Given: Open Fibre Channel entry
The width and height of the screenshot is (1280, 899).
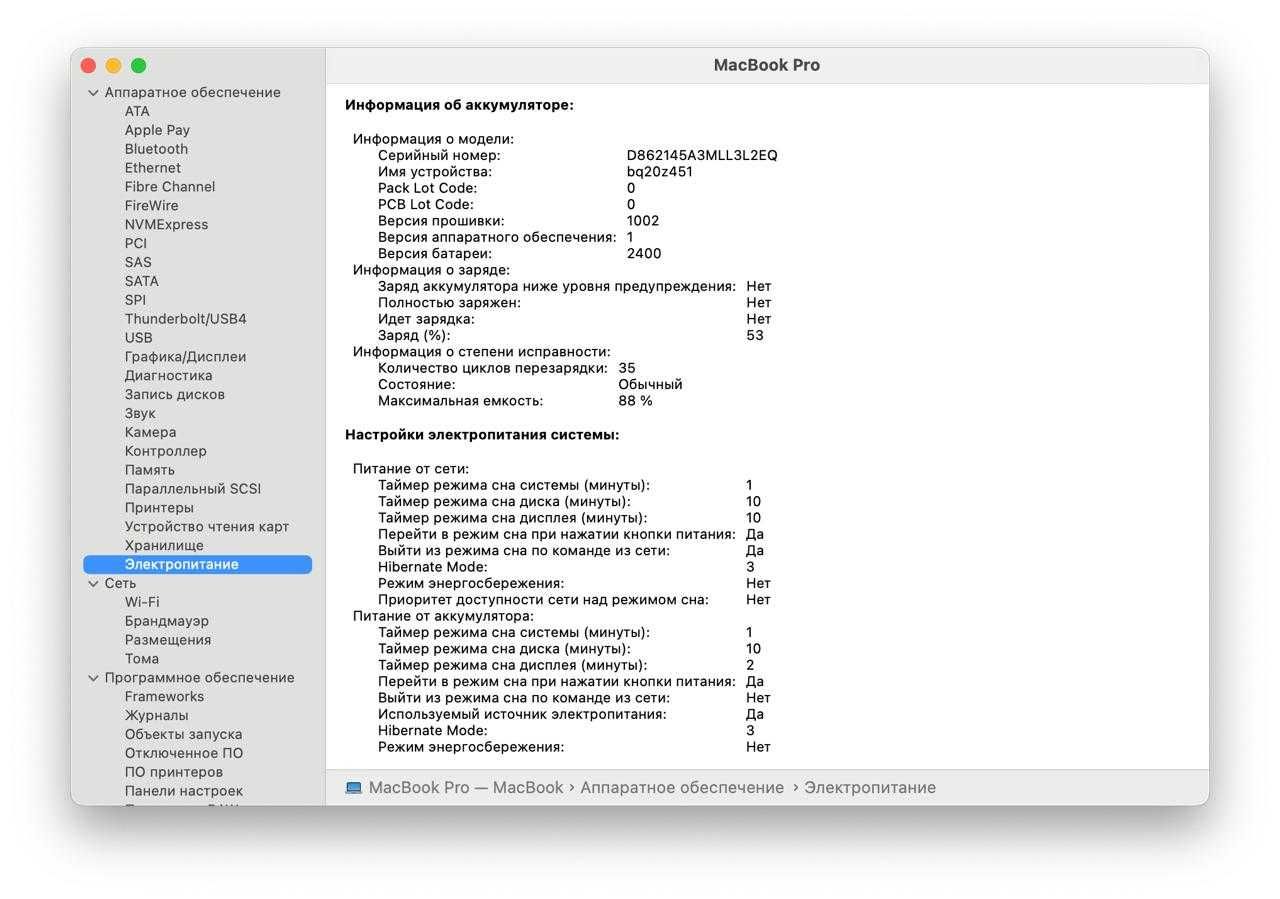Looking at the screenshot, I should (x=170, y=187).
